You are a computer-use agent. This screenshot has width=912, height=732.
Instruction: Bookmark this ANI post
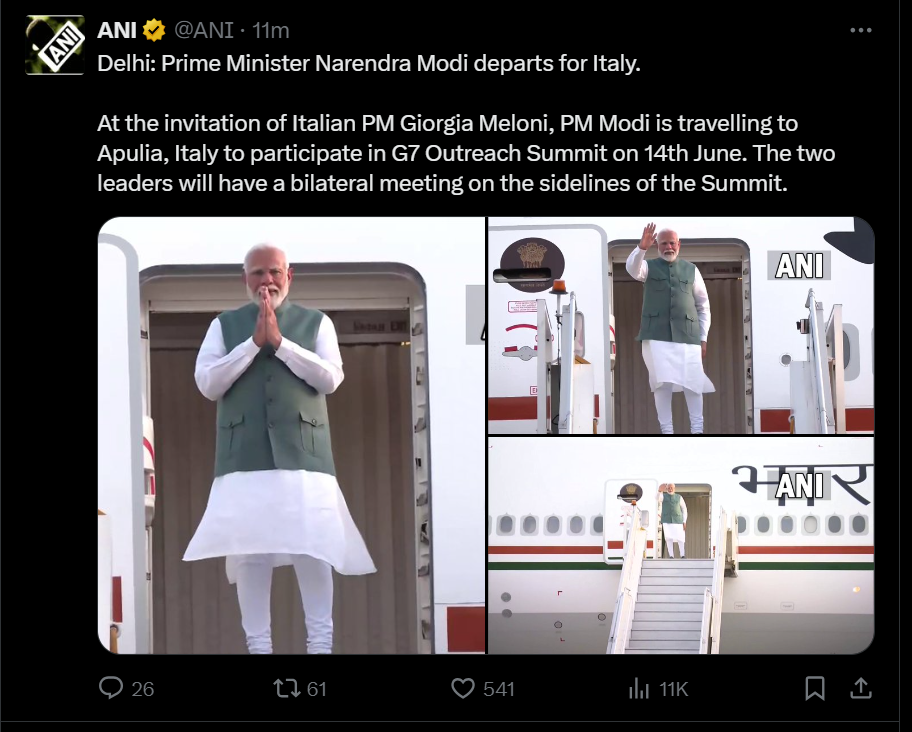point(815,688)
